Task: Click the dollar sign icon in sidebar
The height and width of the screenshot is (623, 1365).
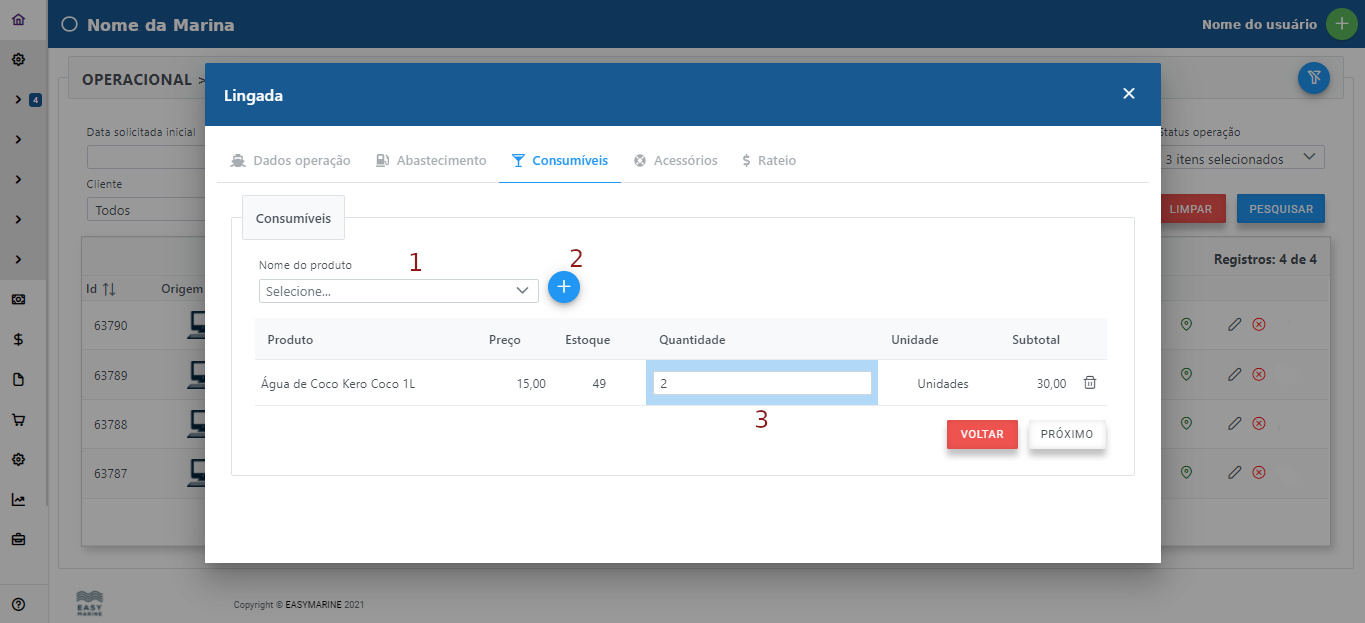Action: (x=18, y=339)
